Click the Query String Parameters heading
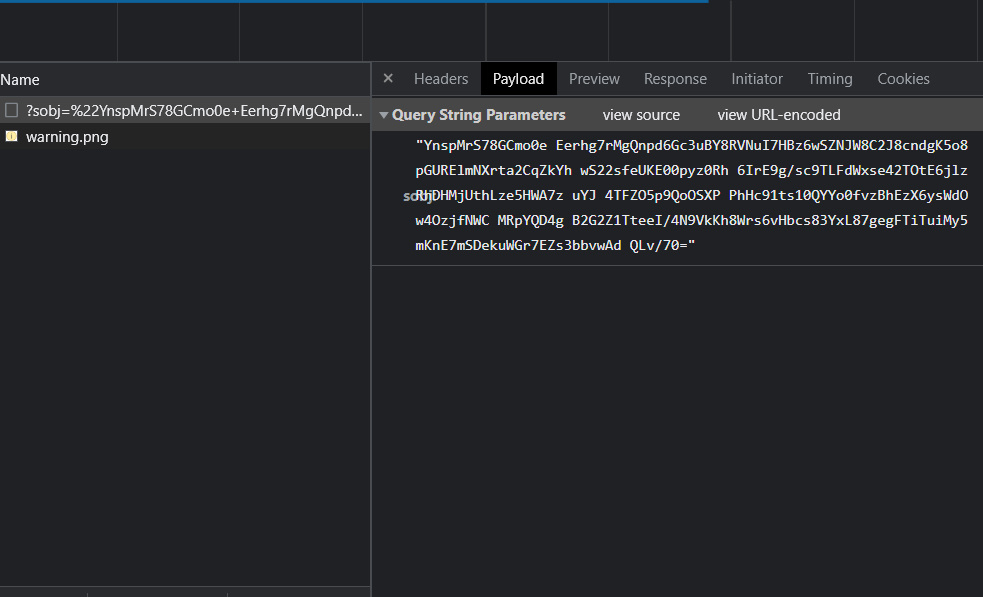The image size is (983, 597). click(x=478, y=115)
